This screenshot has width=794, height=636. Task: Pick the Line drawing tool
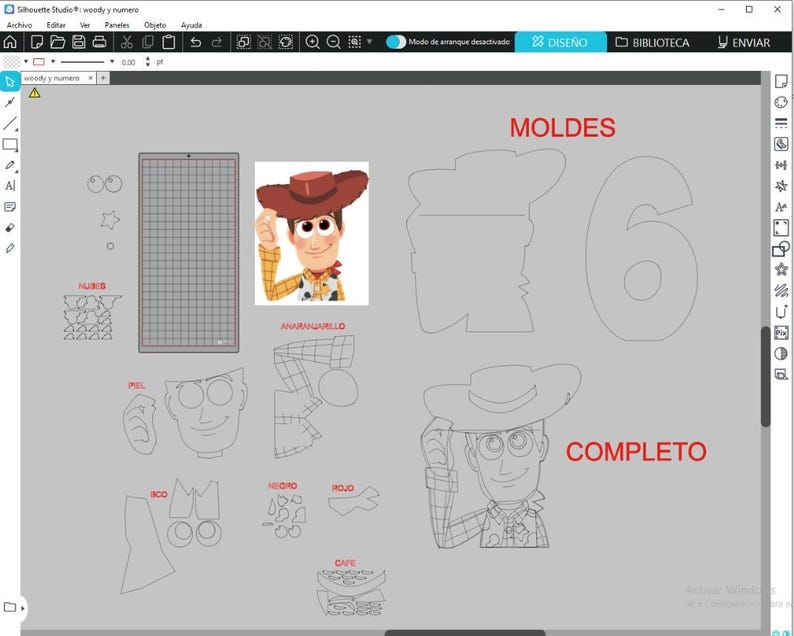coord(10,123)
